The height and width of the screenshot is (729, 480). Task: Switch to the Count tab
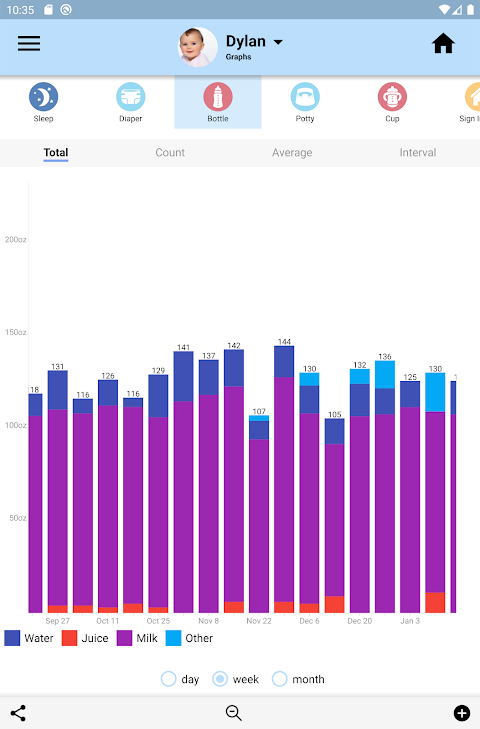coord(170,152)
